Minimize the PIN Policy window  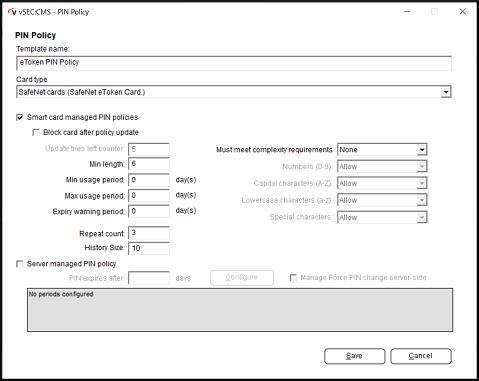pos(407,12)
